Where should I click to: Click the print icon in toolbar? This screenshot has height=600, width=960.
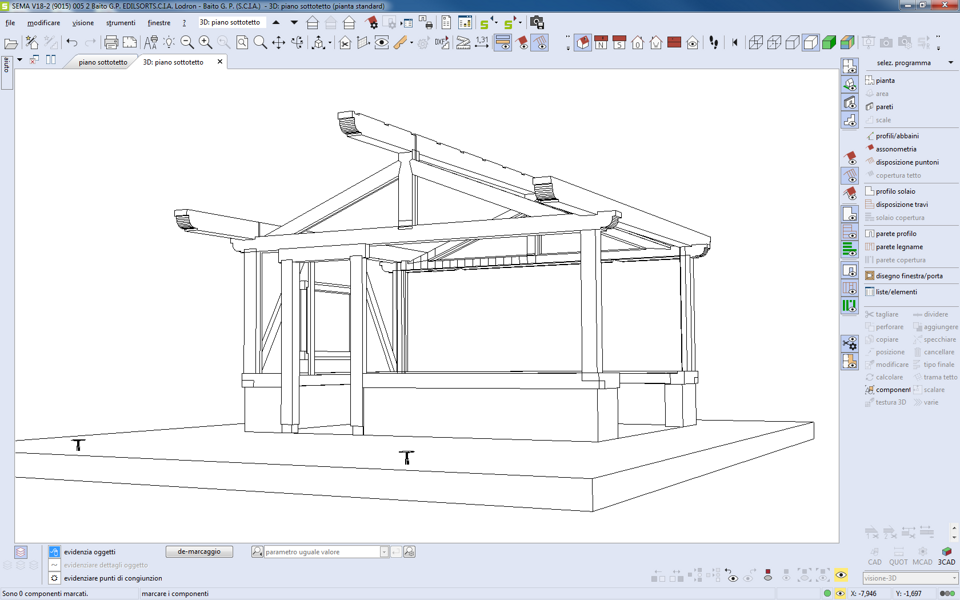(x=111, y=43)
